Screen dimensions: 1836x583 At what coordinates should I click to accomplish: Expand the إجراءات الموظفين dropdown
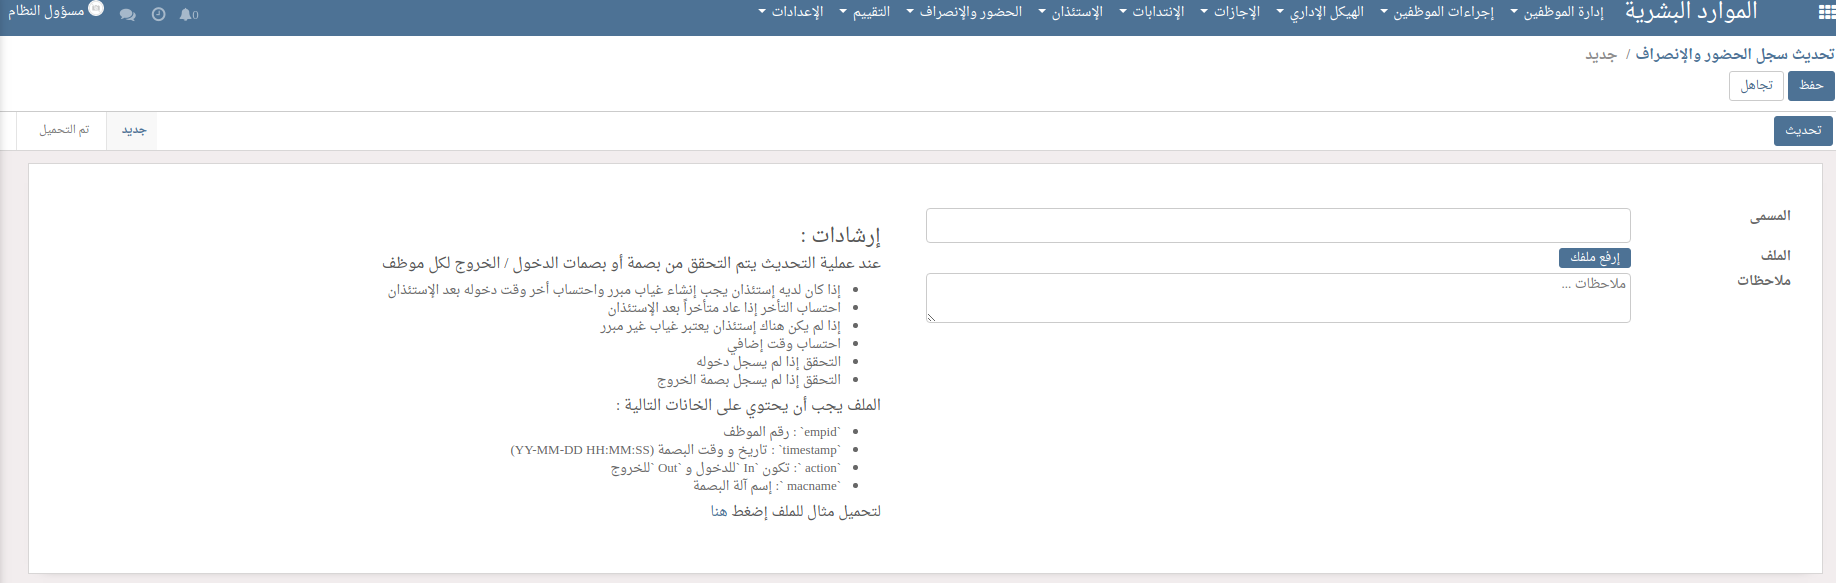pos(1436,12)
